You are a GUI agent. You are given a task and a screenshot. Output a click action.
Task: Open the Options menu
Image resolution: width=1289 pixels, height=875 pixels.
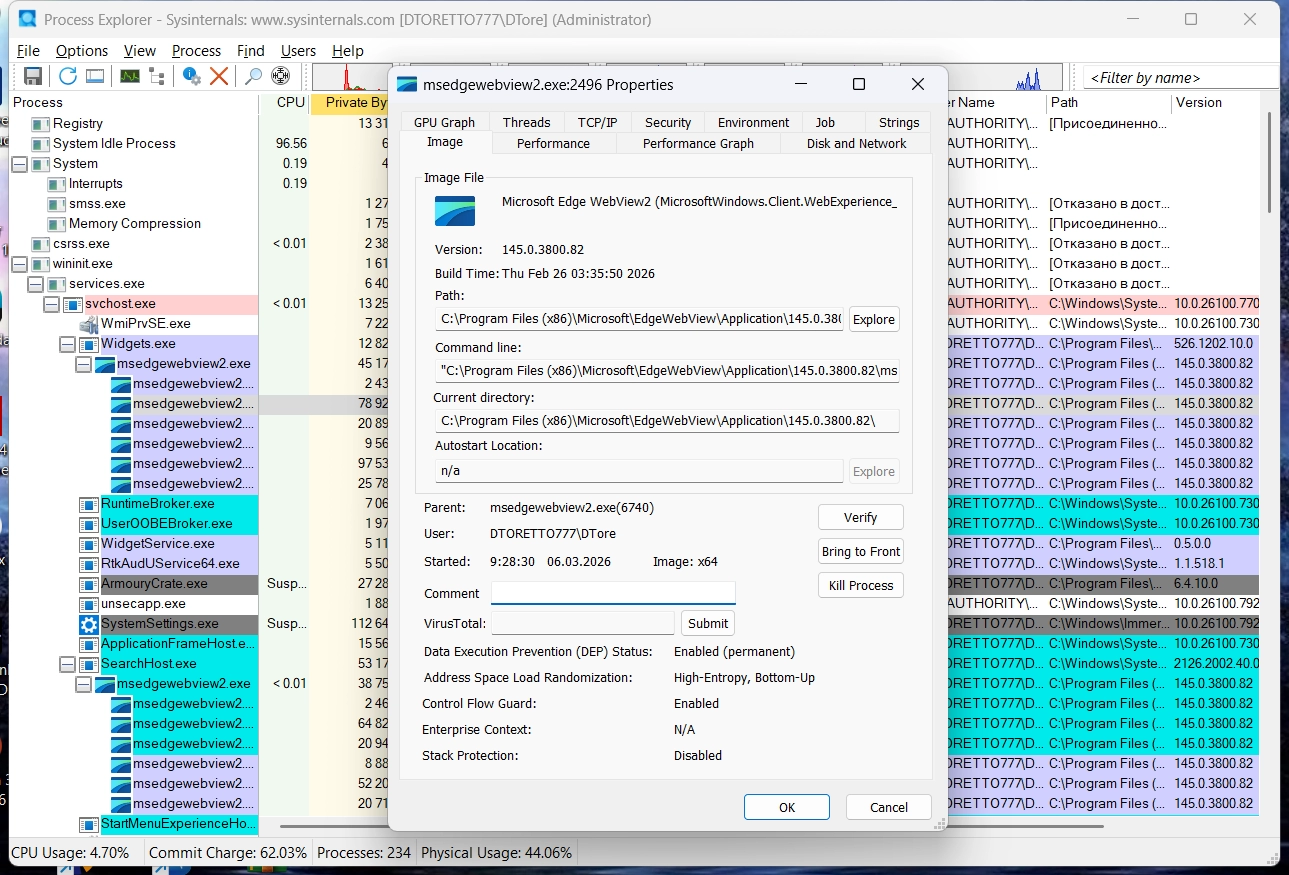81,51
